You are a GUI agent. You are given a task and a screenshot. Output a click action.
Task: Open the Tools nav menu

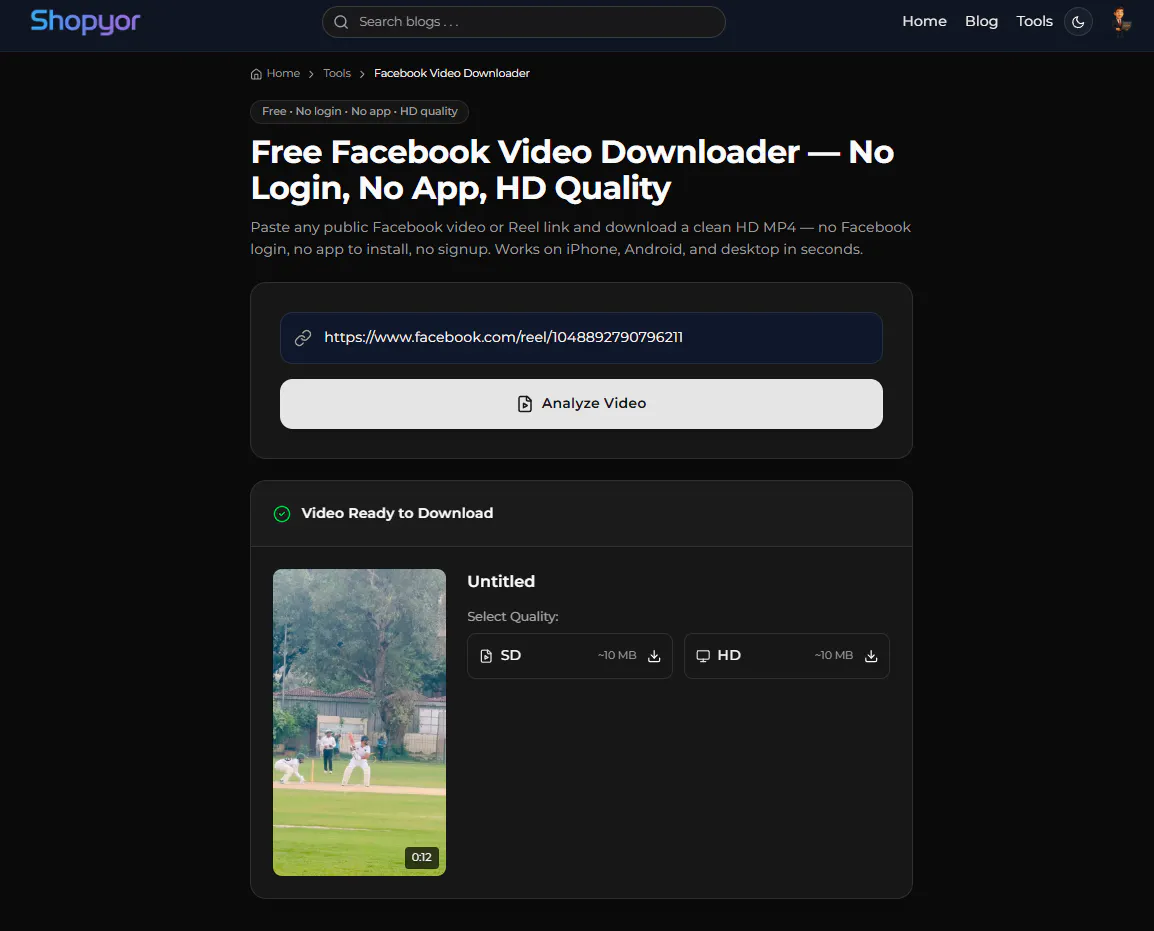point(1034,21)
